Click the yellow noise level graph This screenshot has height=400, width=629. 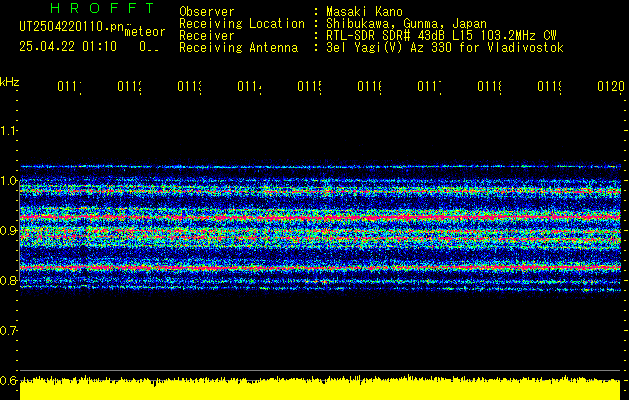(x=320, y=388)
